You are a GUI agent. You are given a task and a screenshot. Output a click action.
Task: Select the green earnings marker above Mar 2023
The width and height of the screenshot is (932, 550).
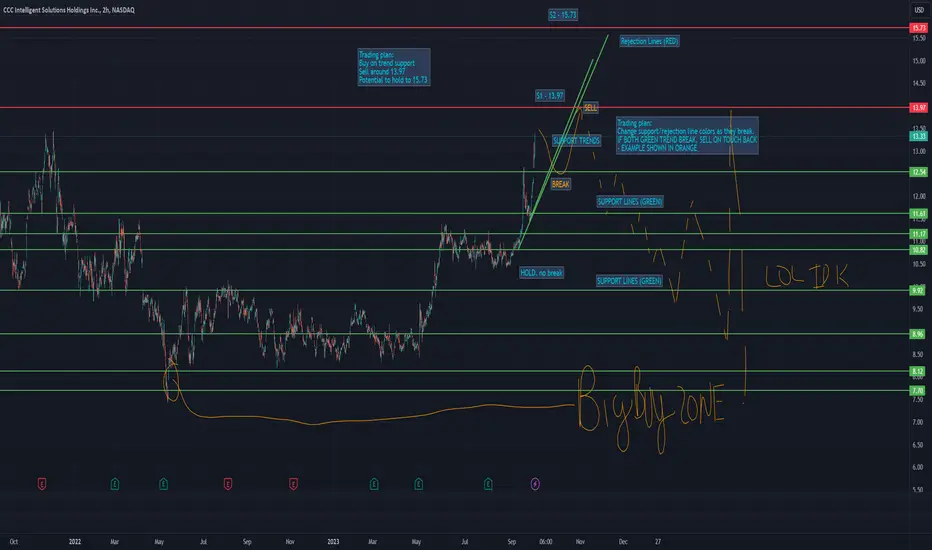(x=374, y=484)
